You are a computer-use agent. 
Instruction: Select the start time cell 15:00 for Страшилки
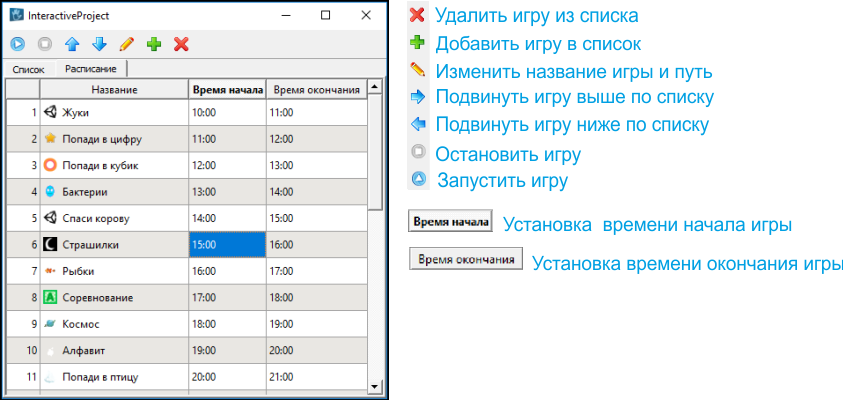[227, 244]
